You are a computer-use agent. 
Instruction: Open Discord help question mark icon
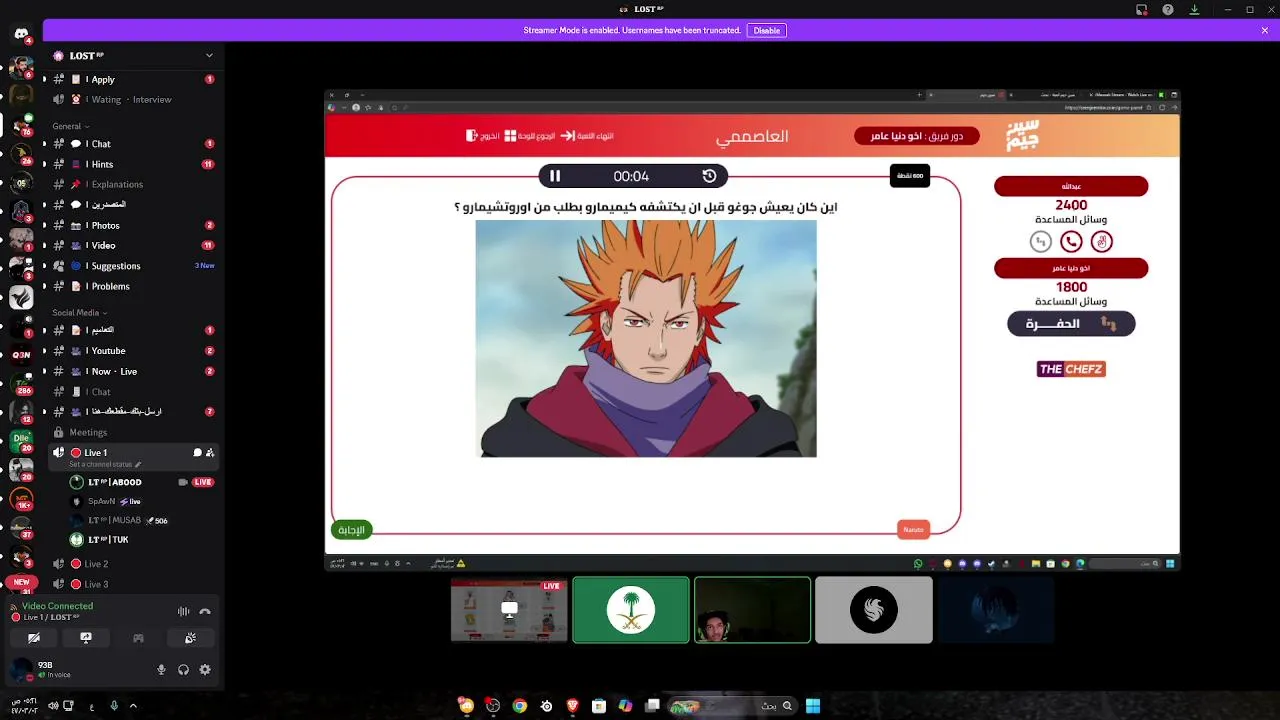coord(1168,10)
